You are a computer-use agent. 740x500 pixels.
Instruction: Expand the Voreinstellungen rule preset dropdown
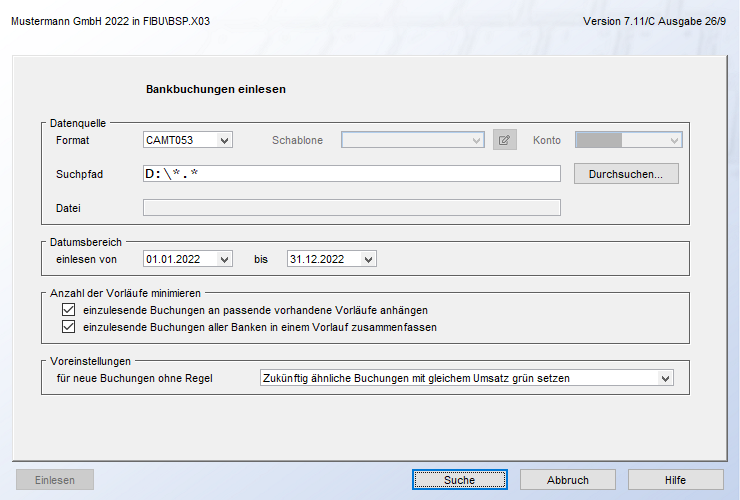[x=666, y=378]
